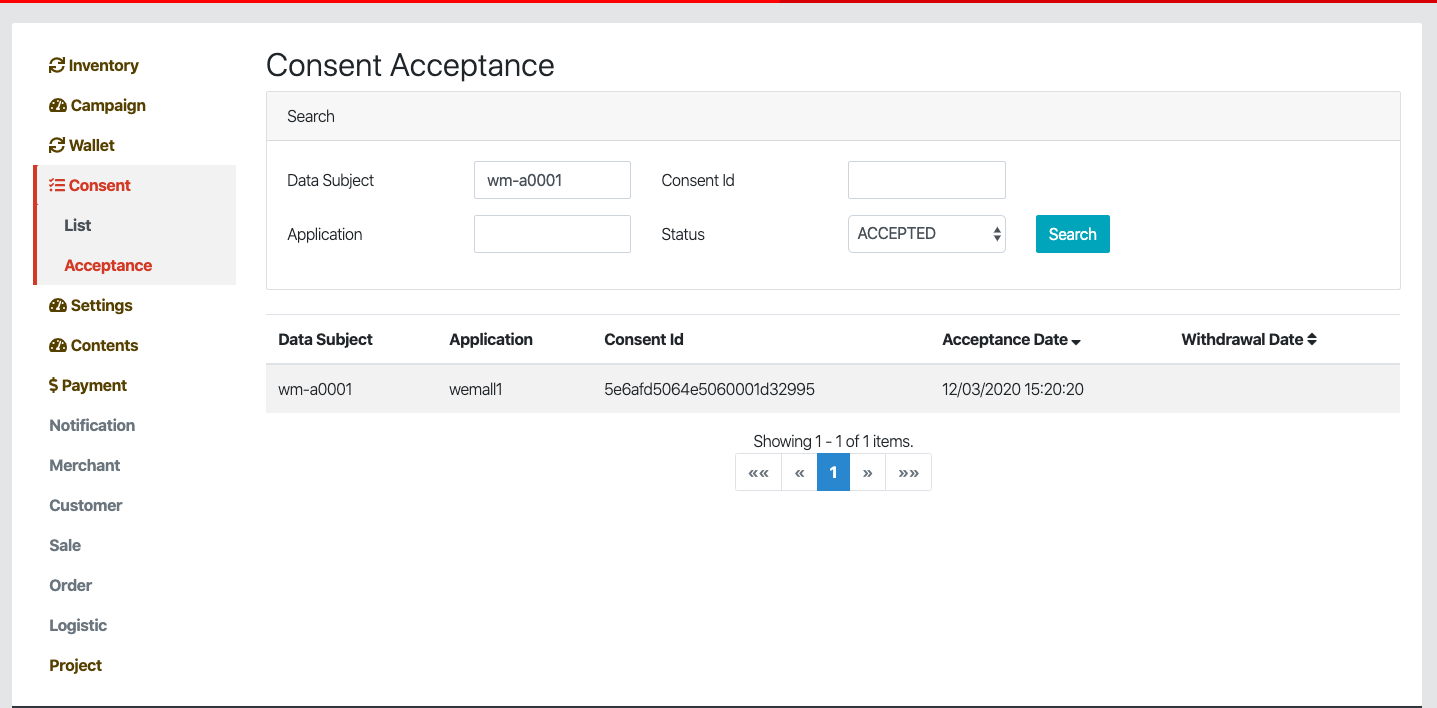Click the Wallet sync icon
This screenshot has width=1437, height=708.
[57, 146]
